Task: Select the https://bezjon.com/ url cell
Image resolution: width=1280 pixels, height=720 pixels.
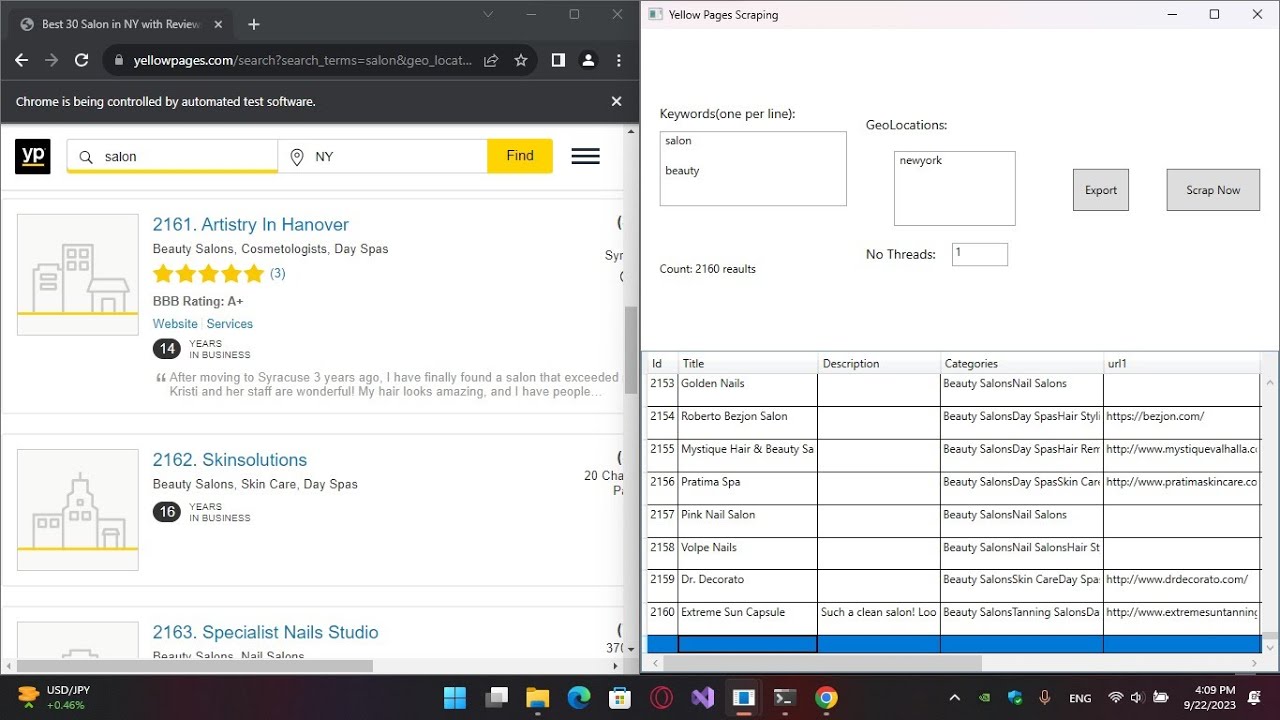Action: point(1182,422)
